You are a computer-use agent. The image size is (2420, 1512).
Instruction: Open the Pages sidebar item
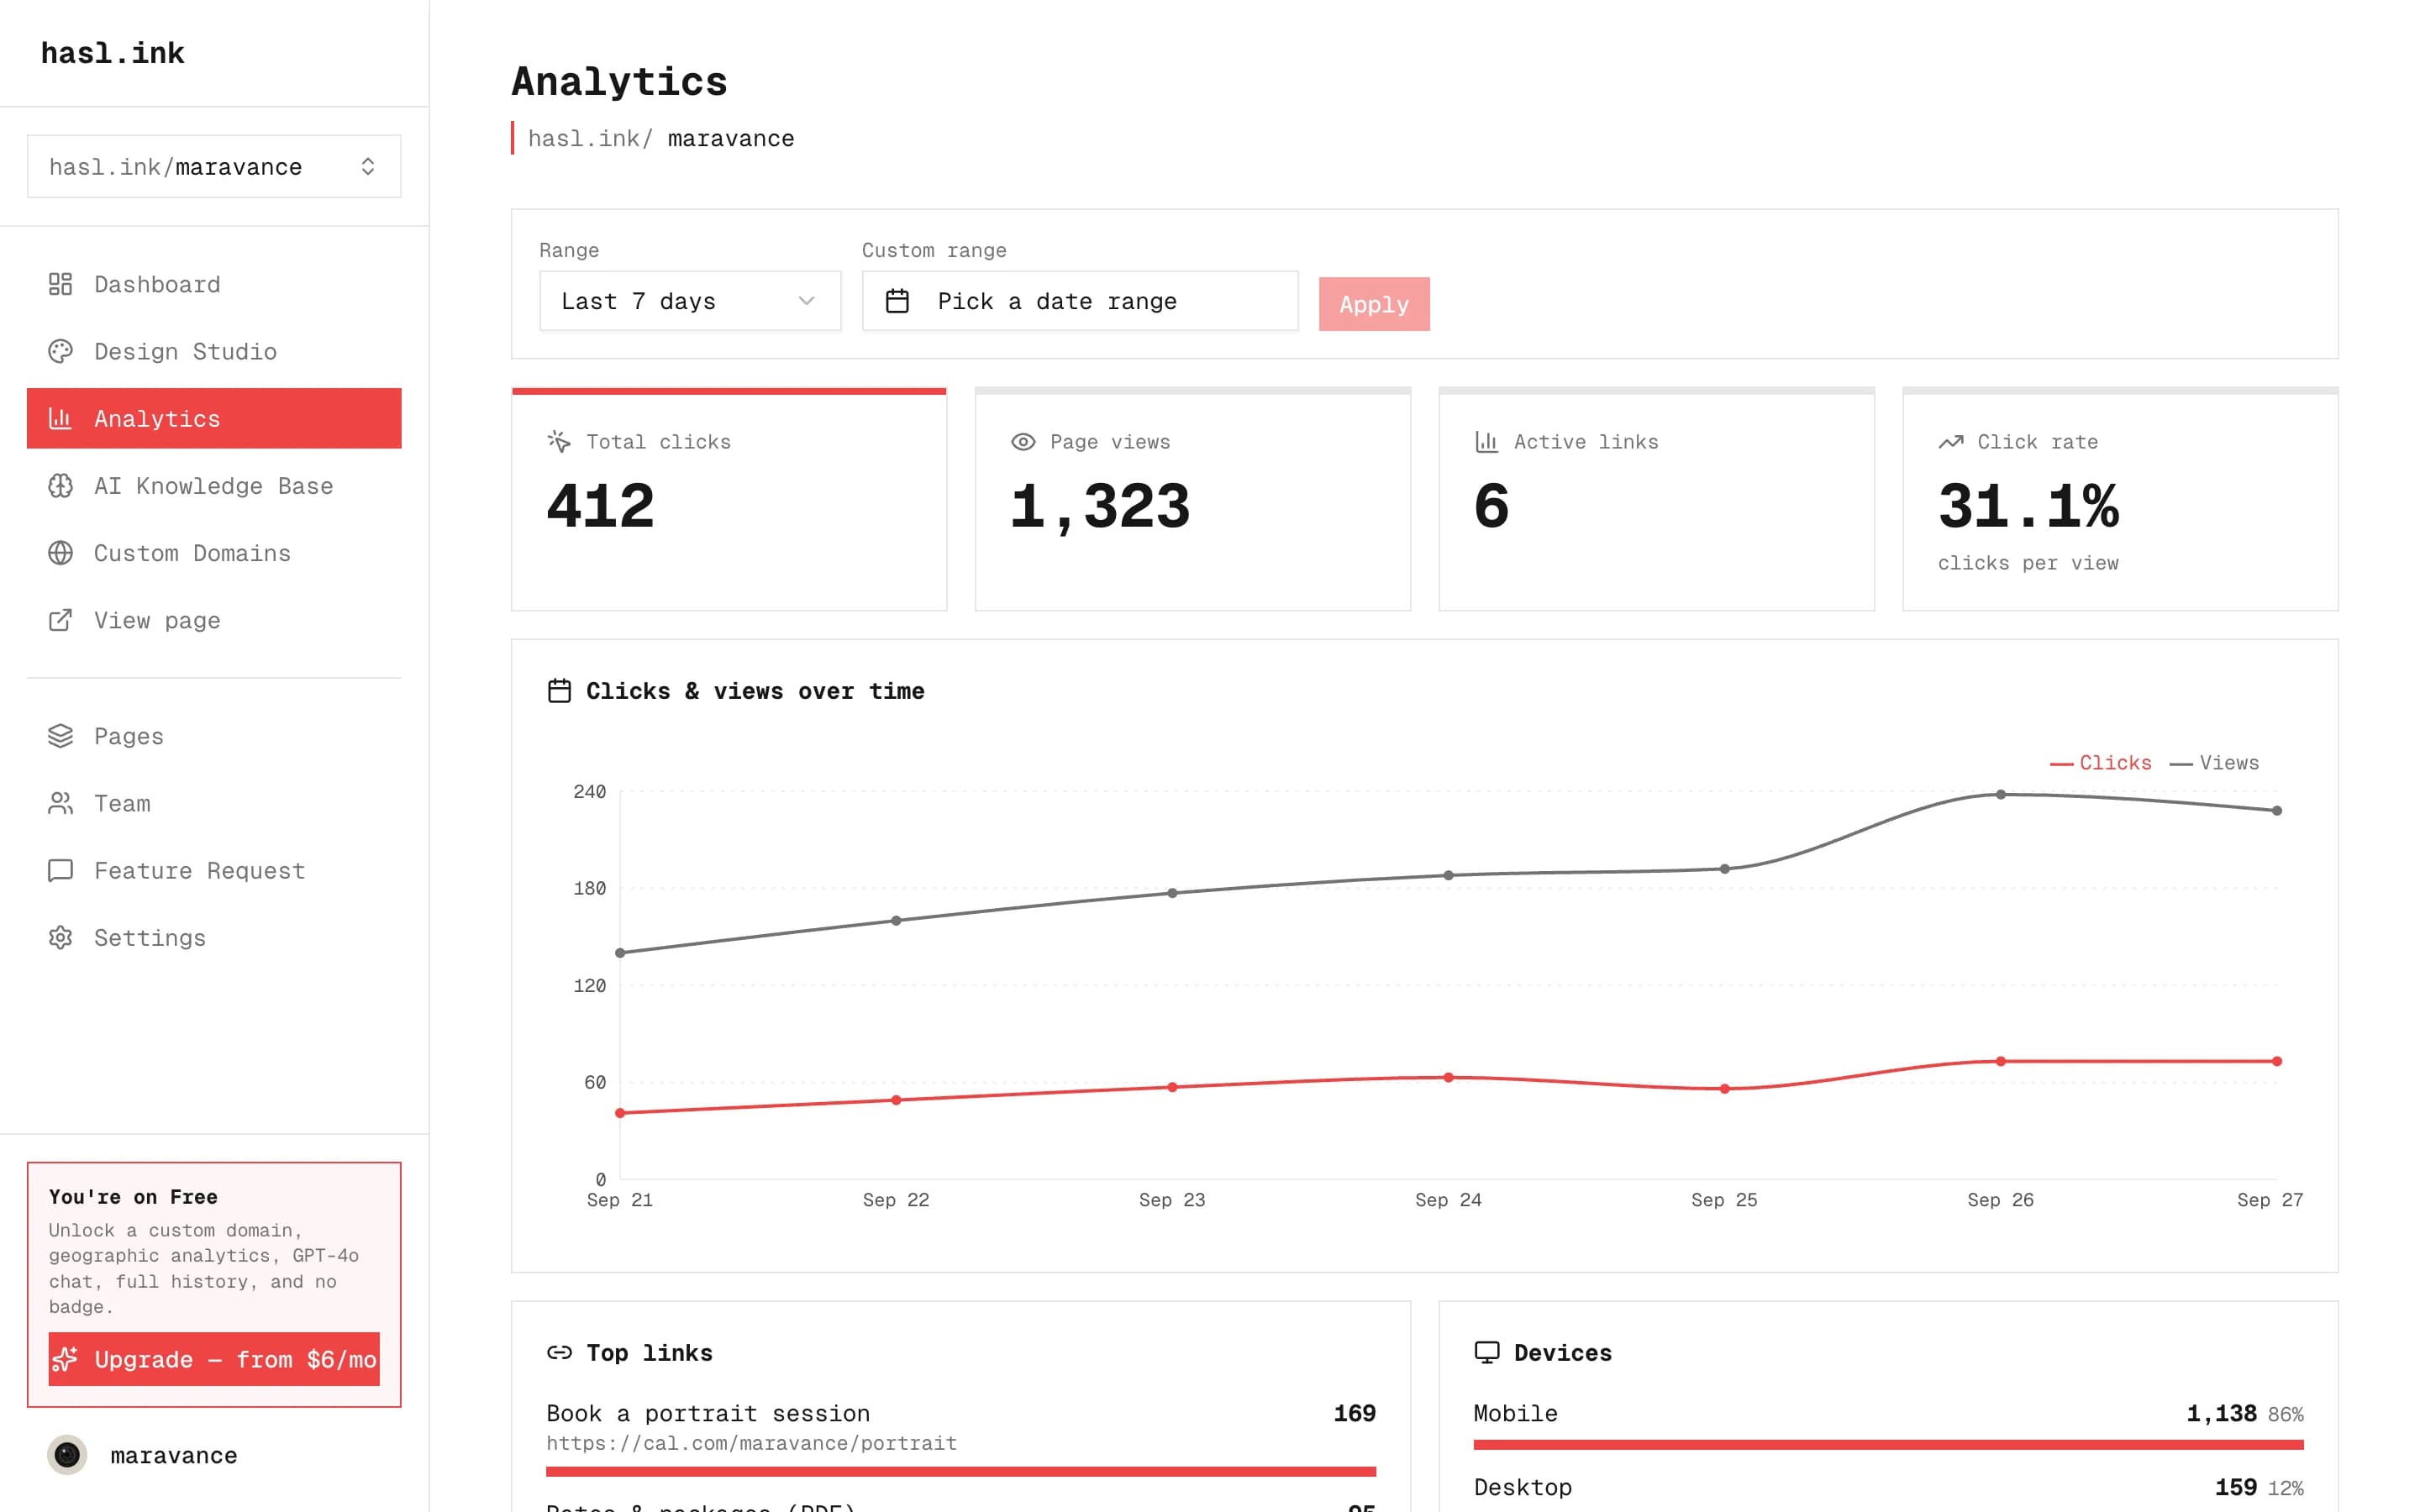click(x=214, y=736)
